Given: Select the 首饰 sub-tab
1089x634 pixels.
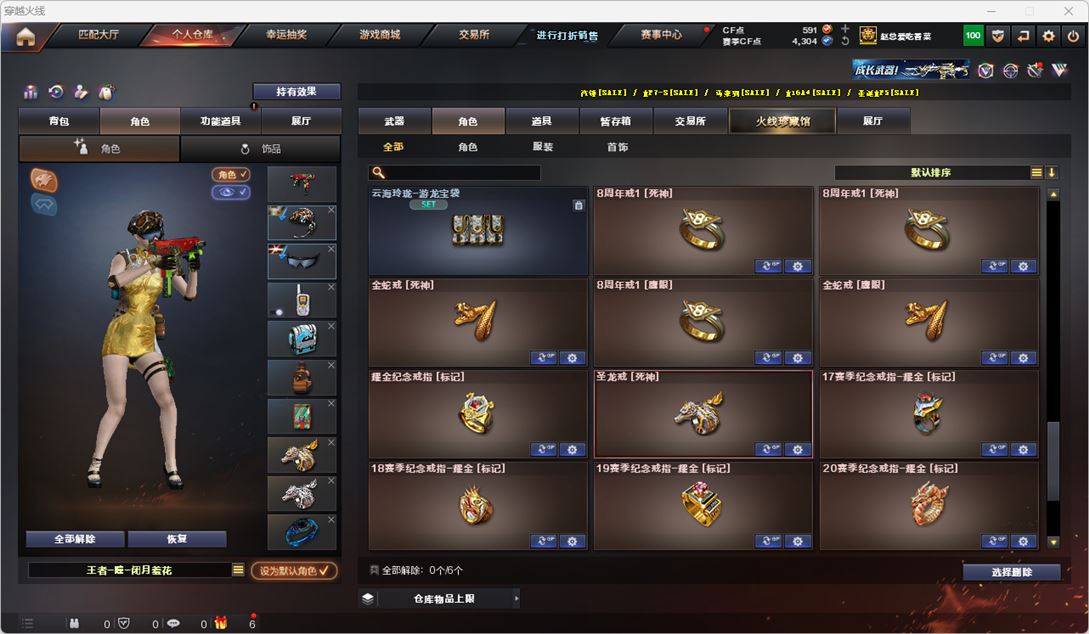Looking at the screenshot, I should [617, 147].
